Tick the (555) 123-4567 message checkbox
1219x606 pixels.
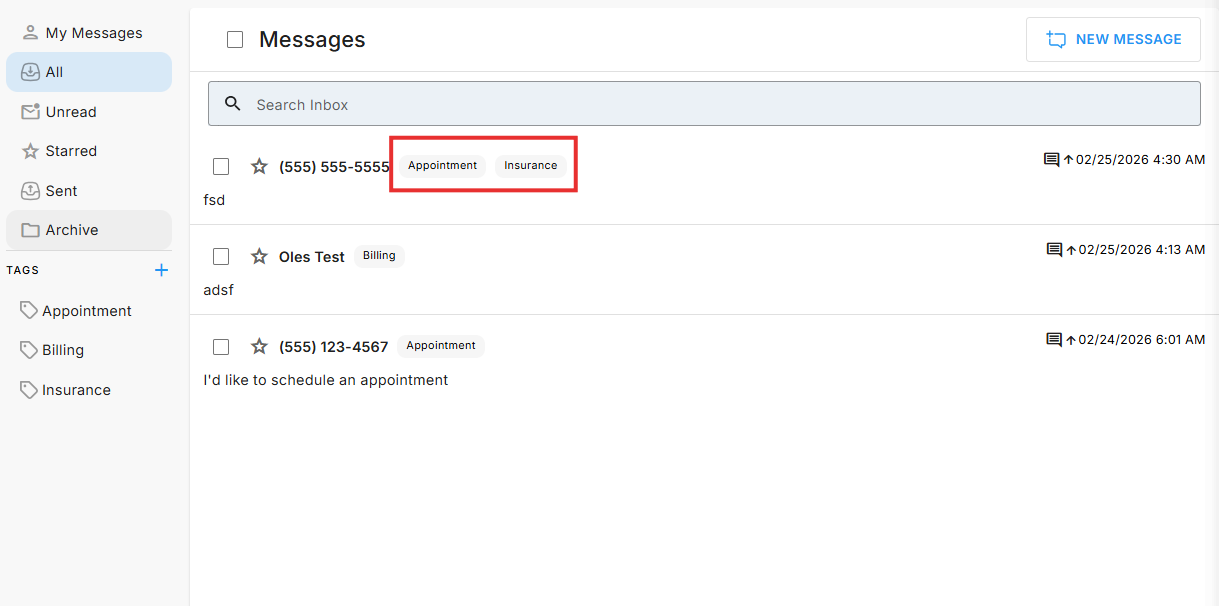coord(221,347)
